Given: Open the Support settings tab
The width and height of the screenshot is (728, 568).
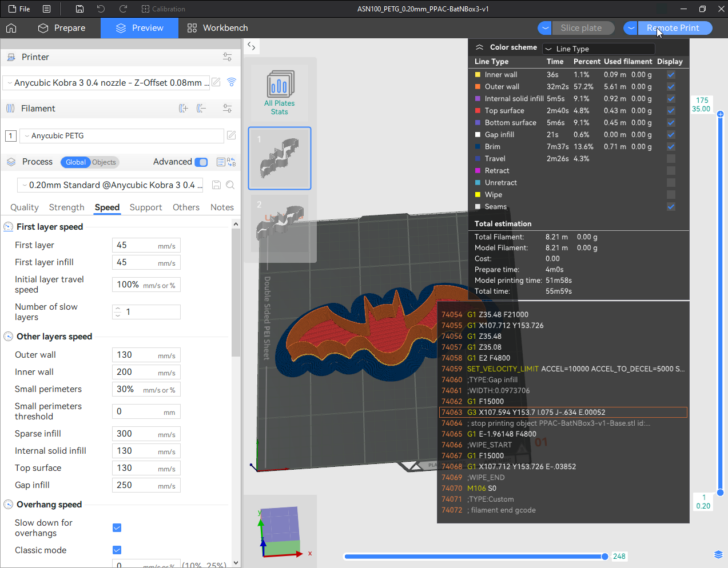Looking at the screenshot, I should [146, 207].
